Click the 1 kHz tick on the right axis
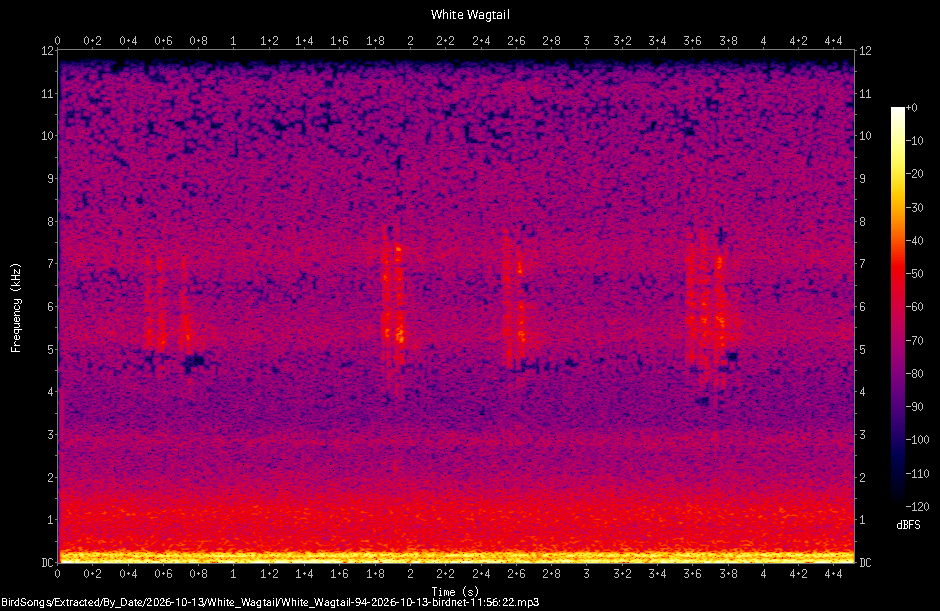 862,520
